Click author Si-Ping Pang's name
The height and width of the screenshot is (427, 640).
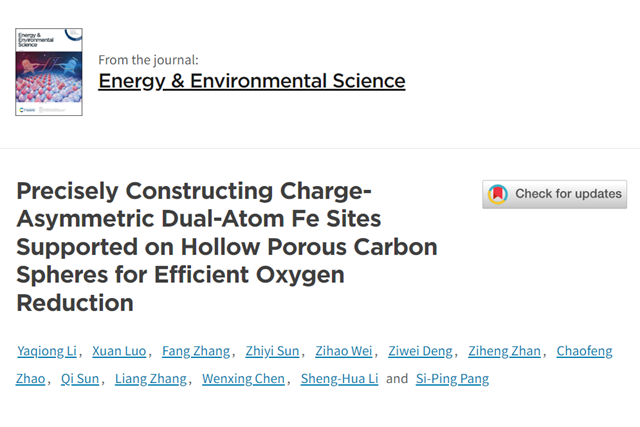[452, 379]
